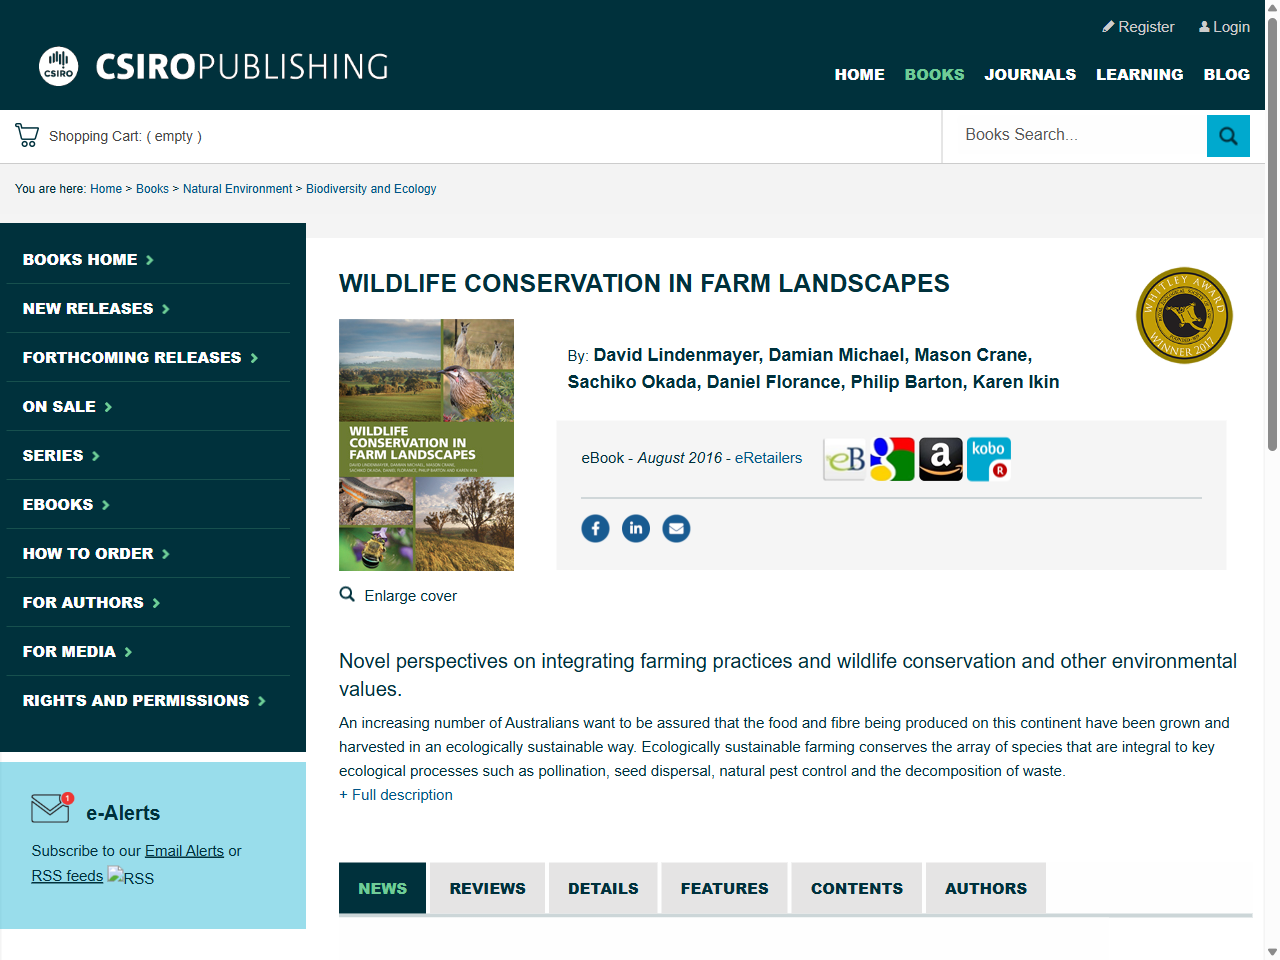Buy the eBook from Amazon
This screenshot has width=1280, height=960.
coord(940,458)
